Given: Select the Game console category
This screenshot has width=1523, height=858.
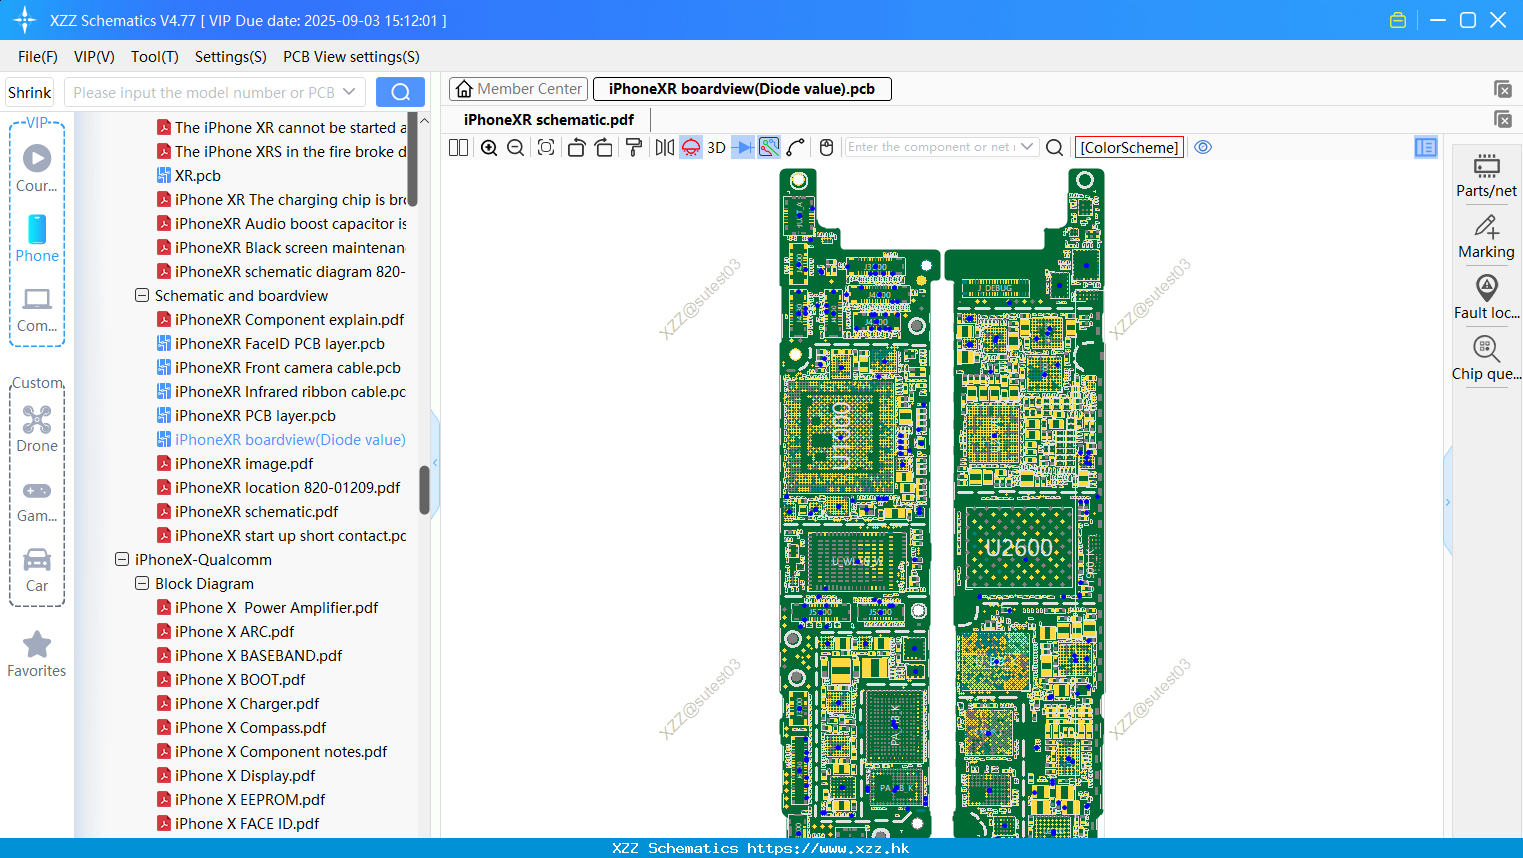Looking at the screenshot, I should click(37, 500).
